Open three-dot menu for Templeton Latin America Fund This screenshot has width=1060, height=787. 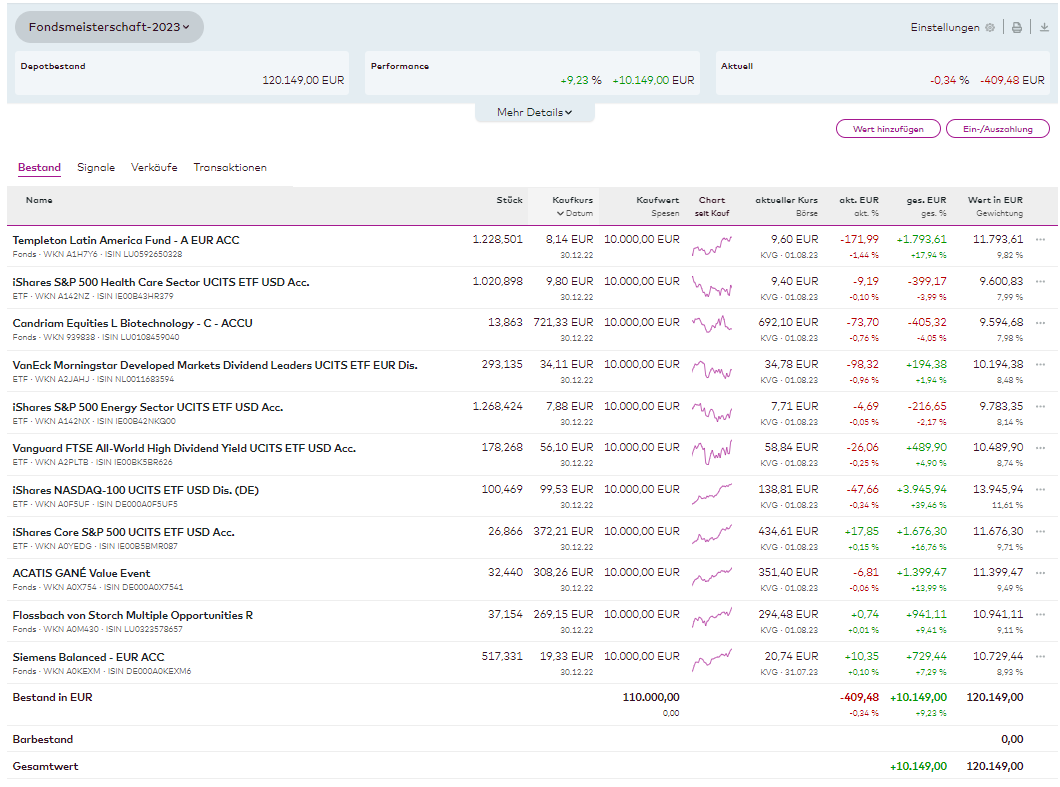(x=1041, y=240)
